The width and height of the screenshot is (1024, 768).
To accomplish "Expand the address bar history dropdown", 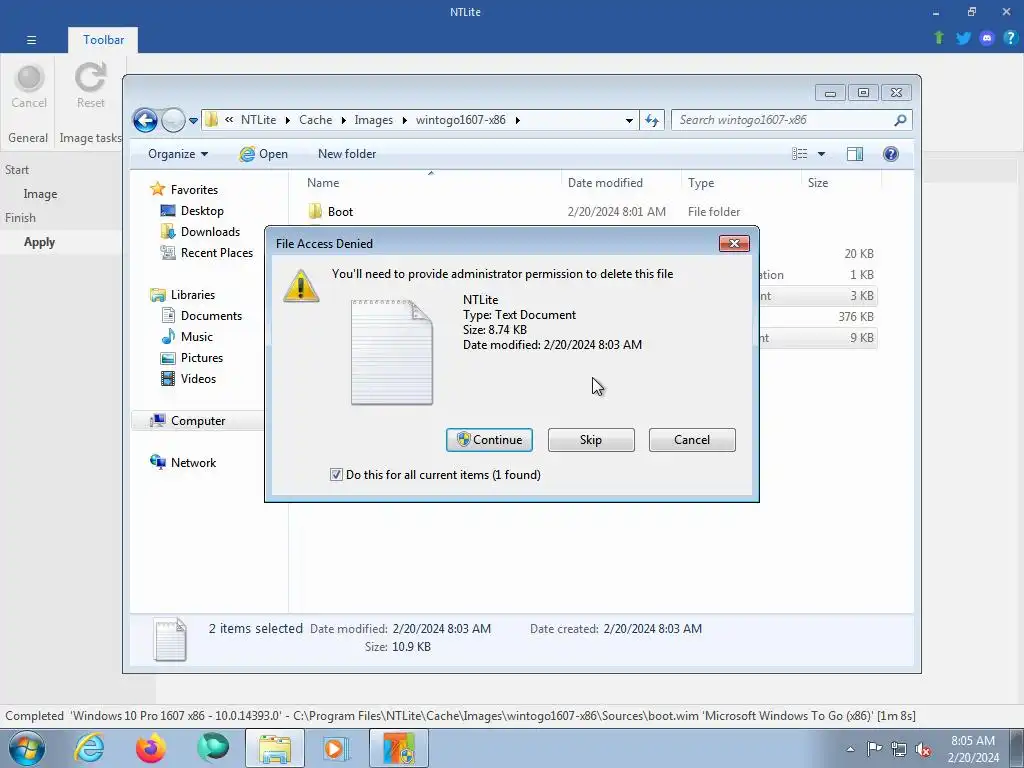I will pyautogui.click(x=629, y=120).
